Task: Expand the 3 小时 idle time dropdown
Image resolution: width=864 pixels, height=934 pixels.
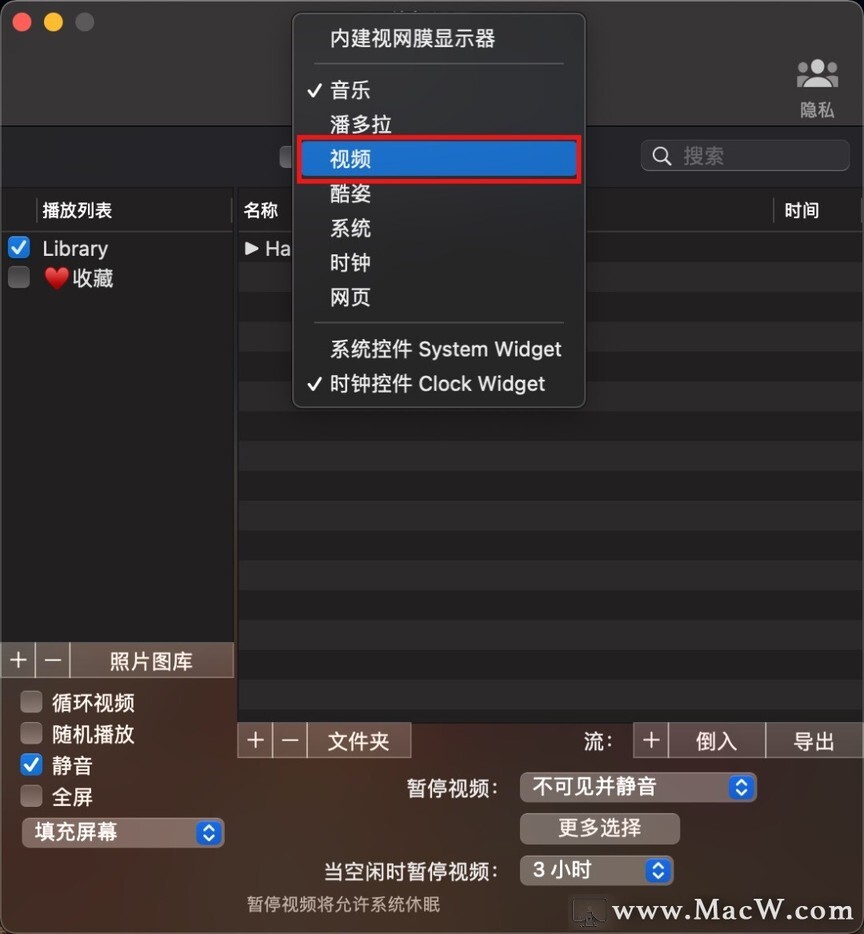Action: (x=596, y=870)
